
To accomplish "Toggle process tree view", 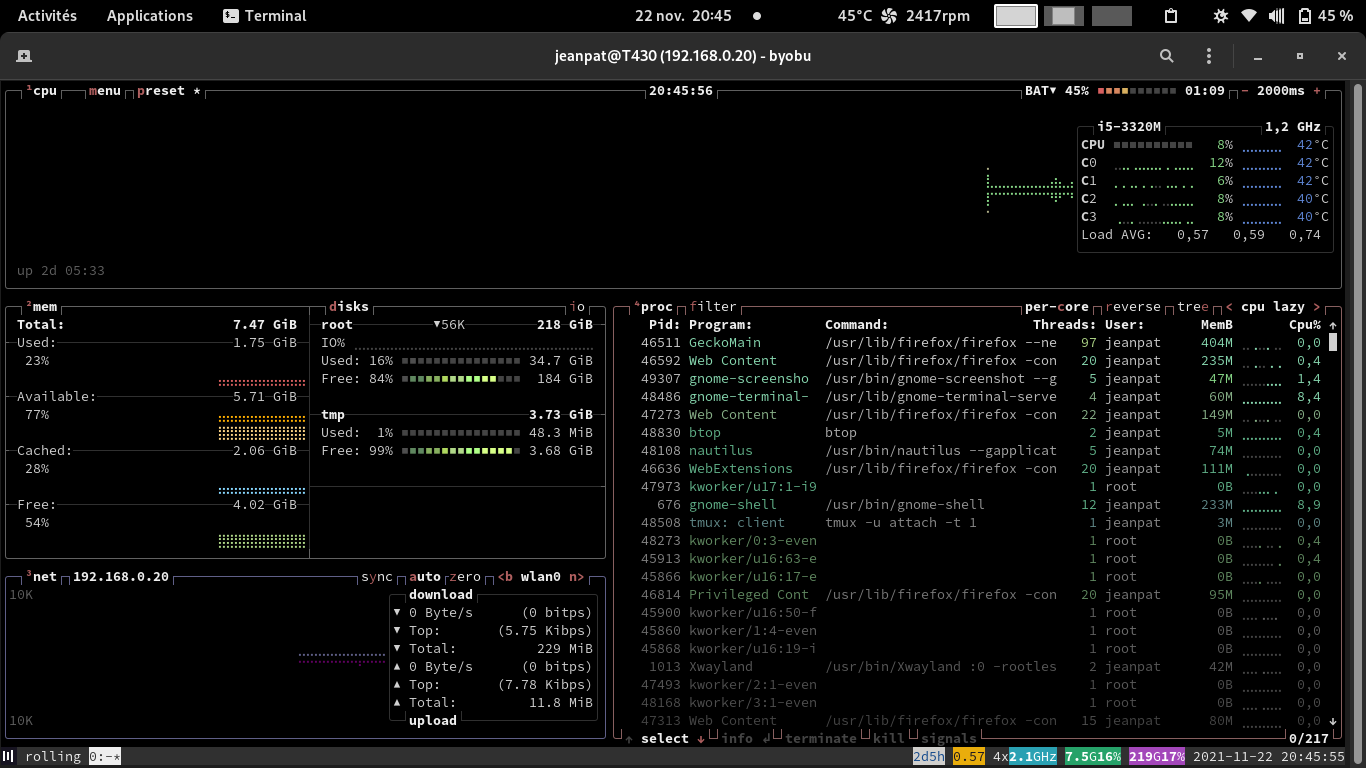I will [1193, 307].
